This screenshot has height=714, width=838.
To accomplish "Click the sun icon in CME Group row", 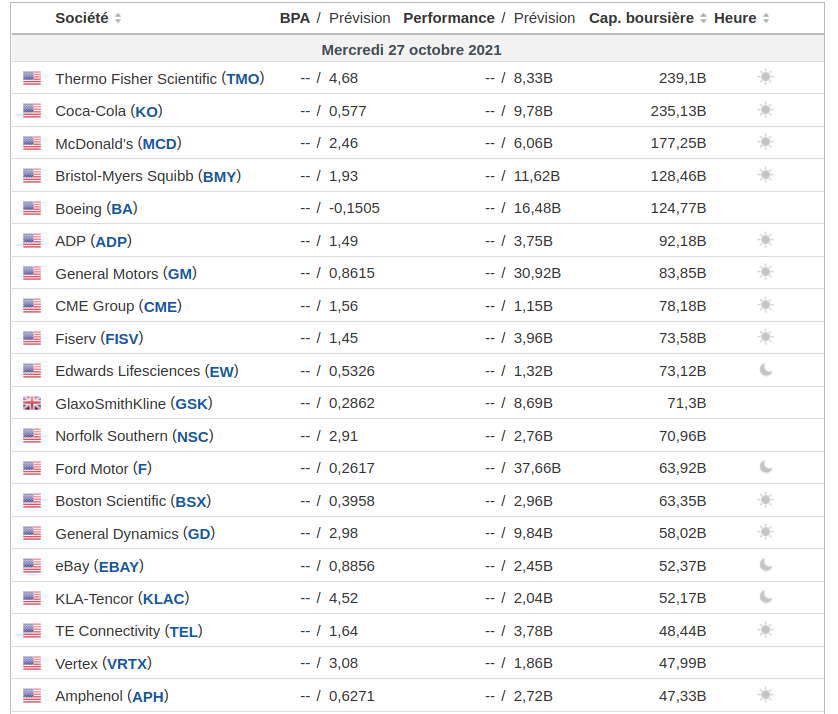I will coord(765,305).
